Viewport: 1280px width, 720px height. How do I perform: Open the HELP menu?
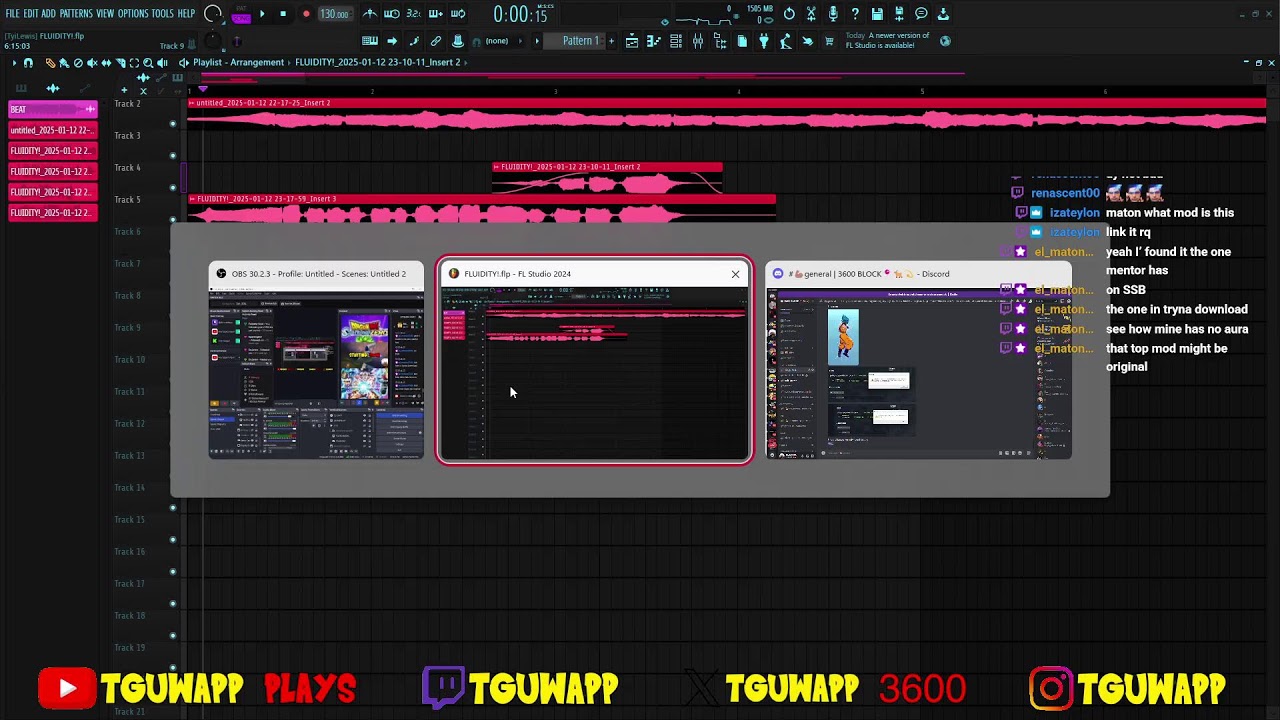click(186, 14)
